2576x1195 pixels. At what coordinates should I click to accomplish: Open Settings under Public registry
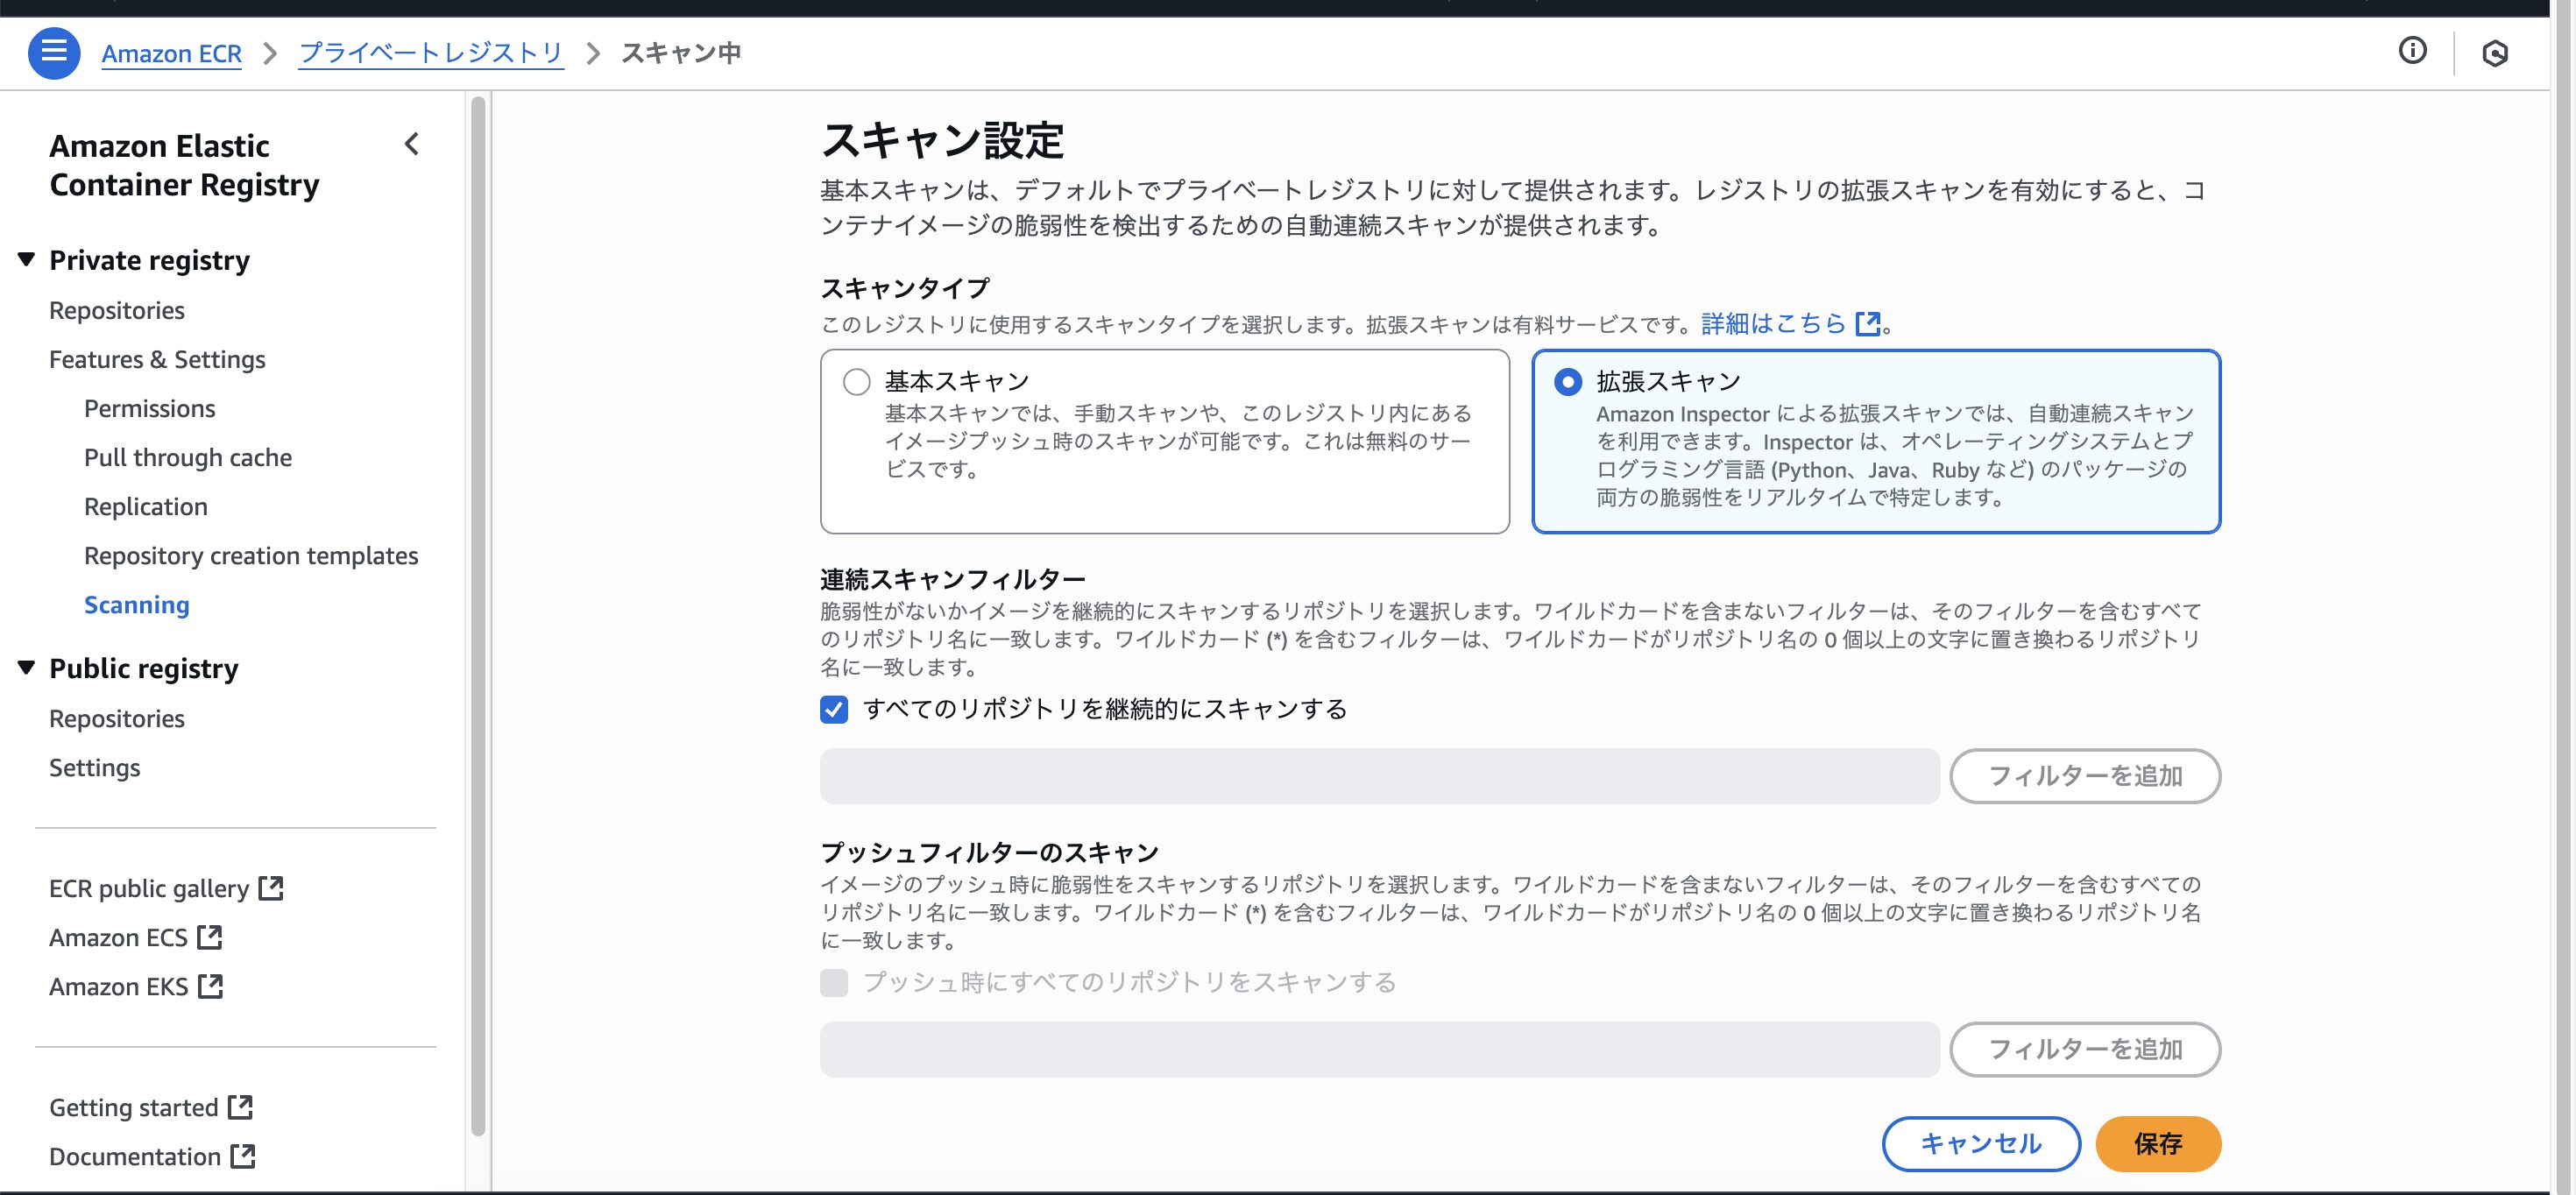tap(95, 768)
